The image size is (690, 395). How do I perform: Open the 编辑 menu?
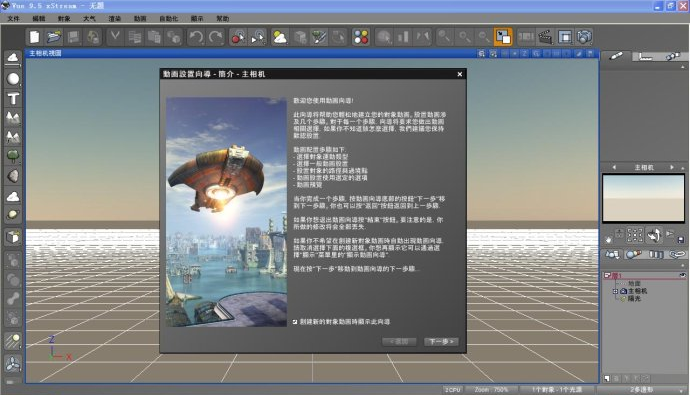[39, 18]
